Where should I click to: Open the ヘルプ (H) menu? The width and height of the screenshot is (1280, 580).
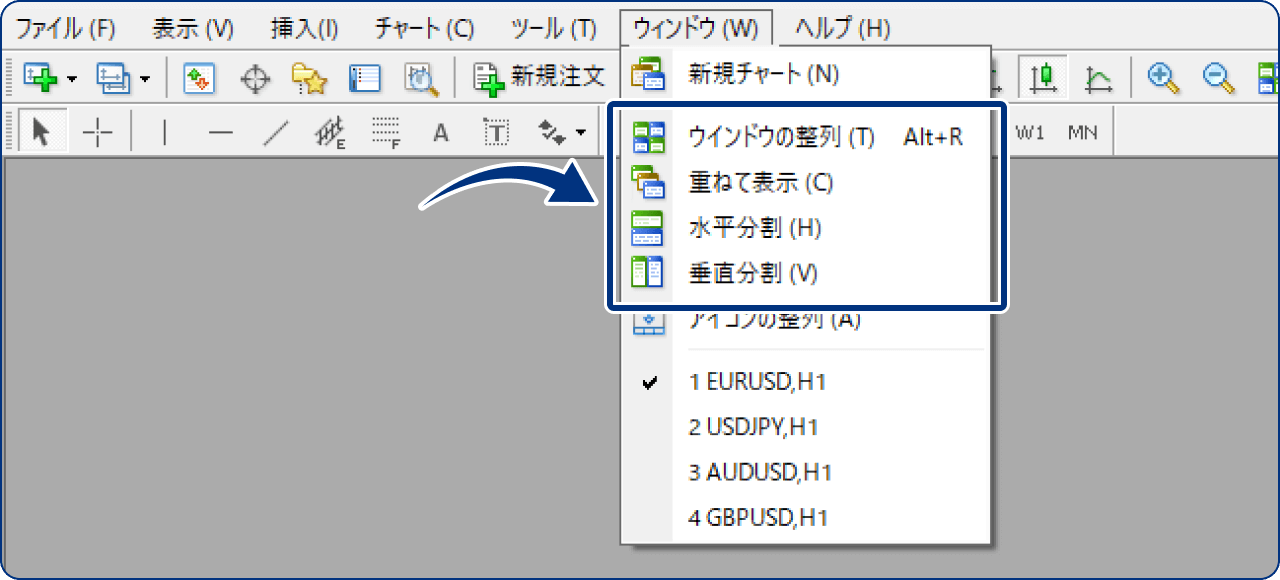tap(843, 28)
